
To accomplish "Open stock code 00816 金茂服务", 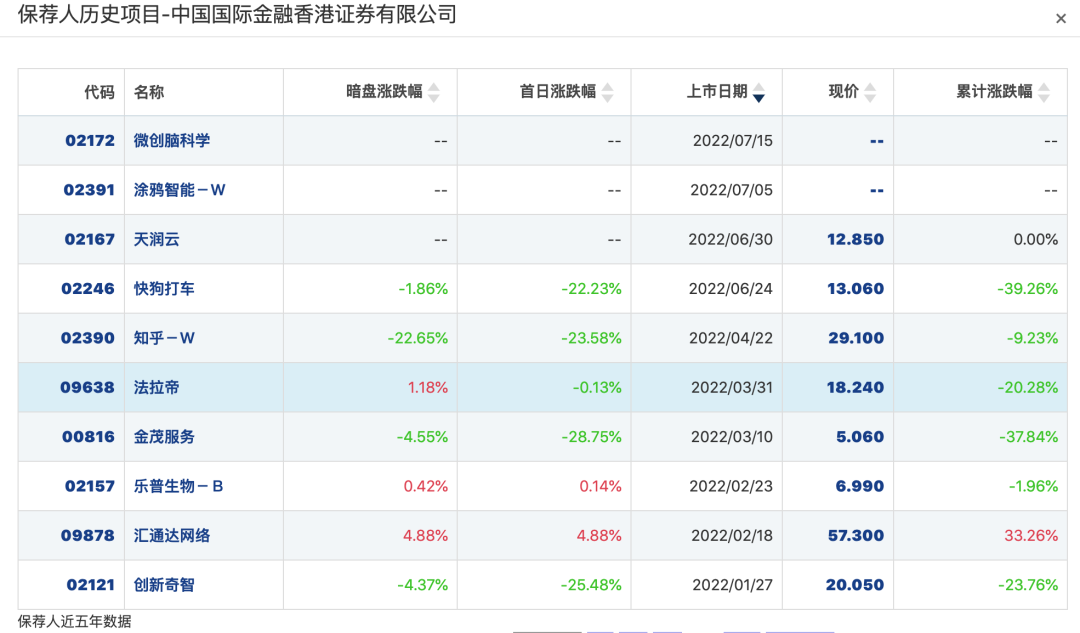I will click(88, 437).
